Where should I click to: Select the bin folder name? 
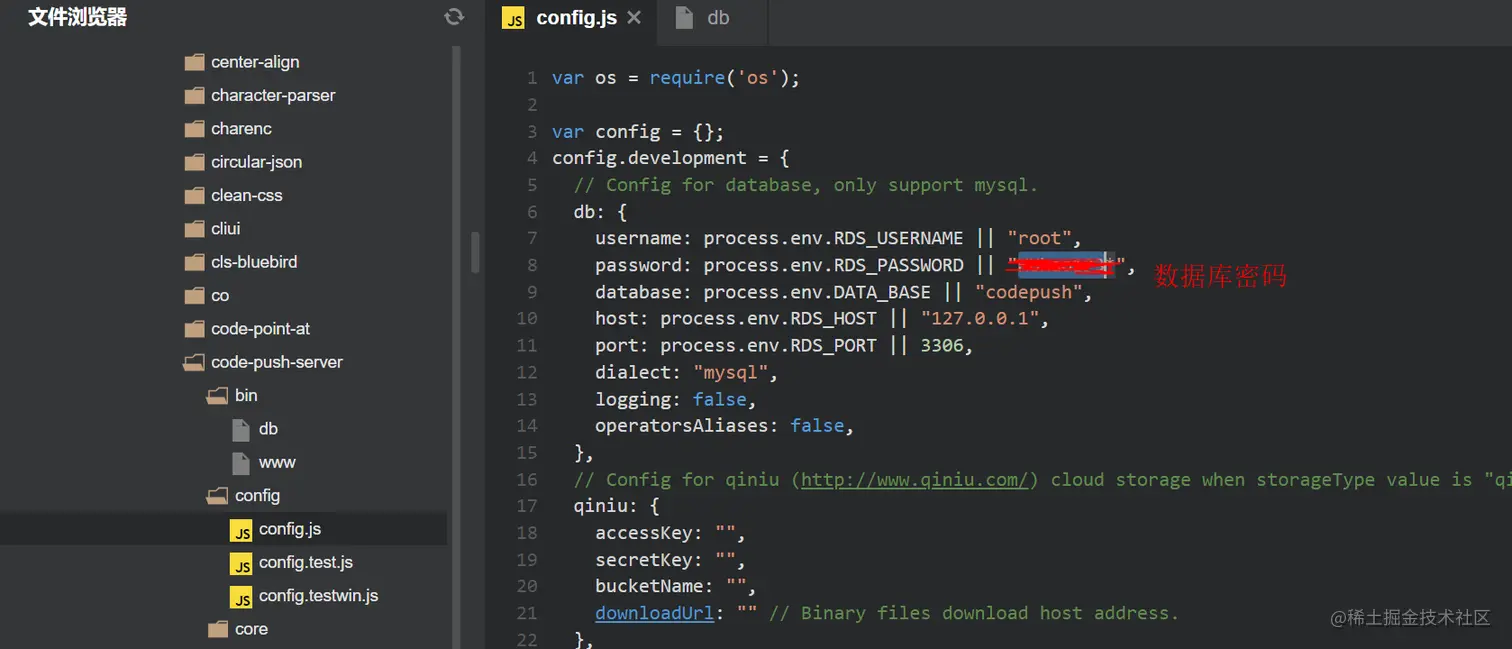pos(246,396)
